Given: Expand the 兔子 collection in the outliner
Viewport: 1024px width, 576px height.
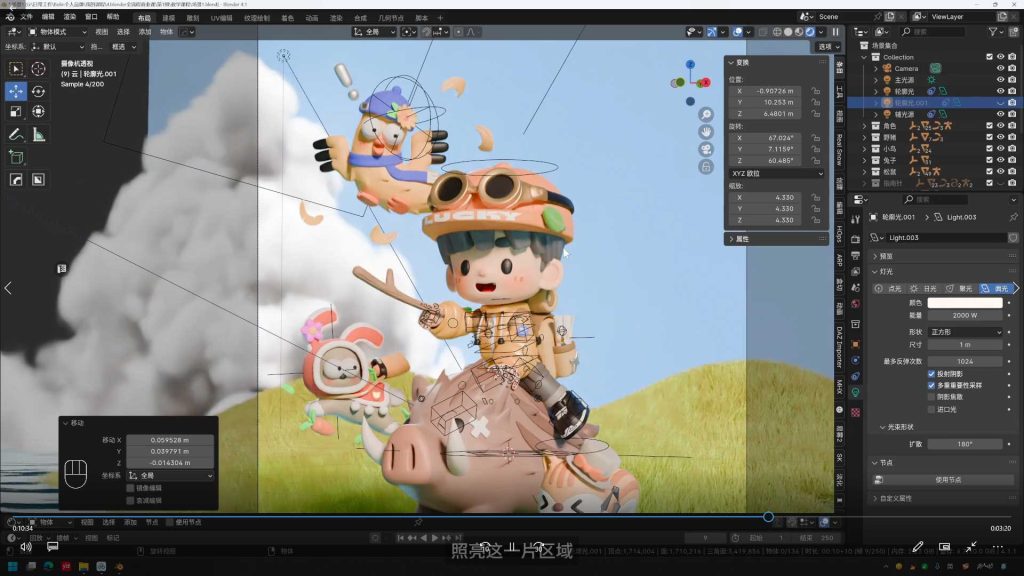Looking at the screenshot, I should (866, 160).
